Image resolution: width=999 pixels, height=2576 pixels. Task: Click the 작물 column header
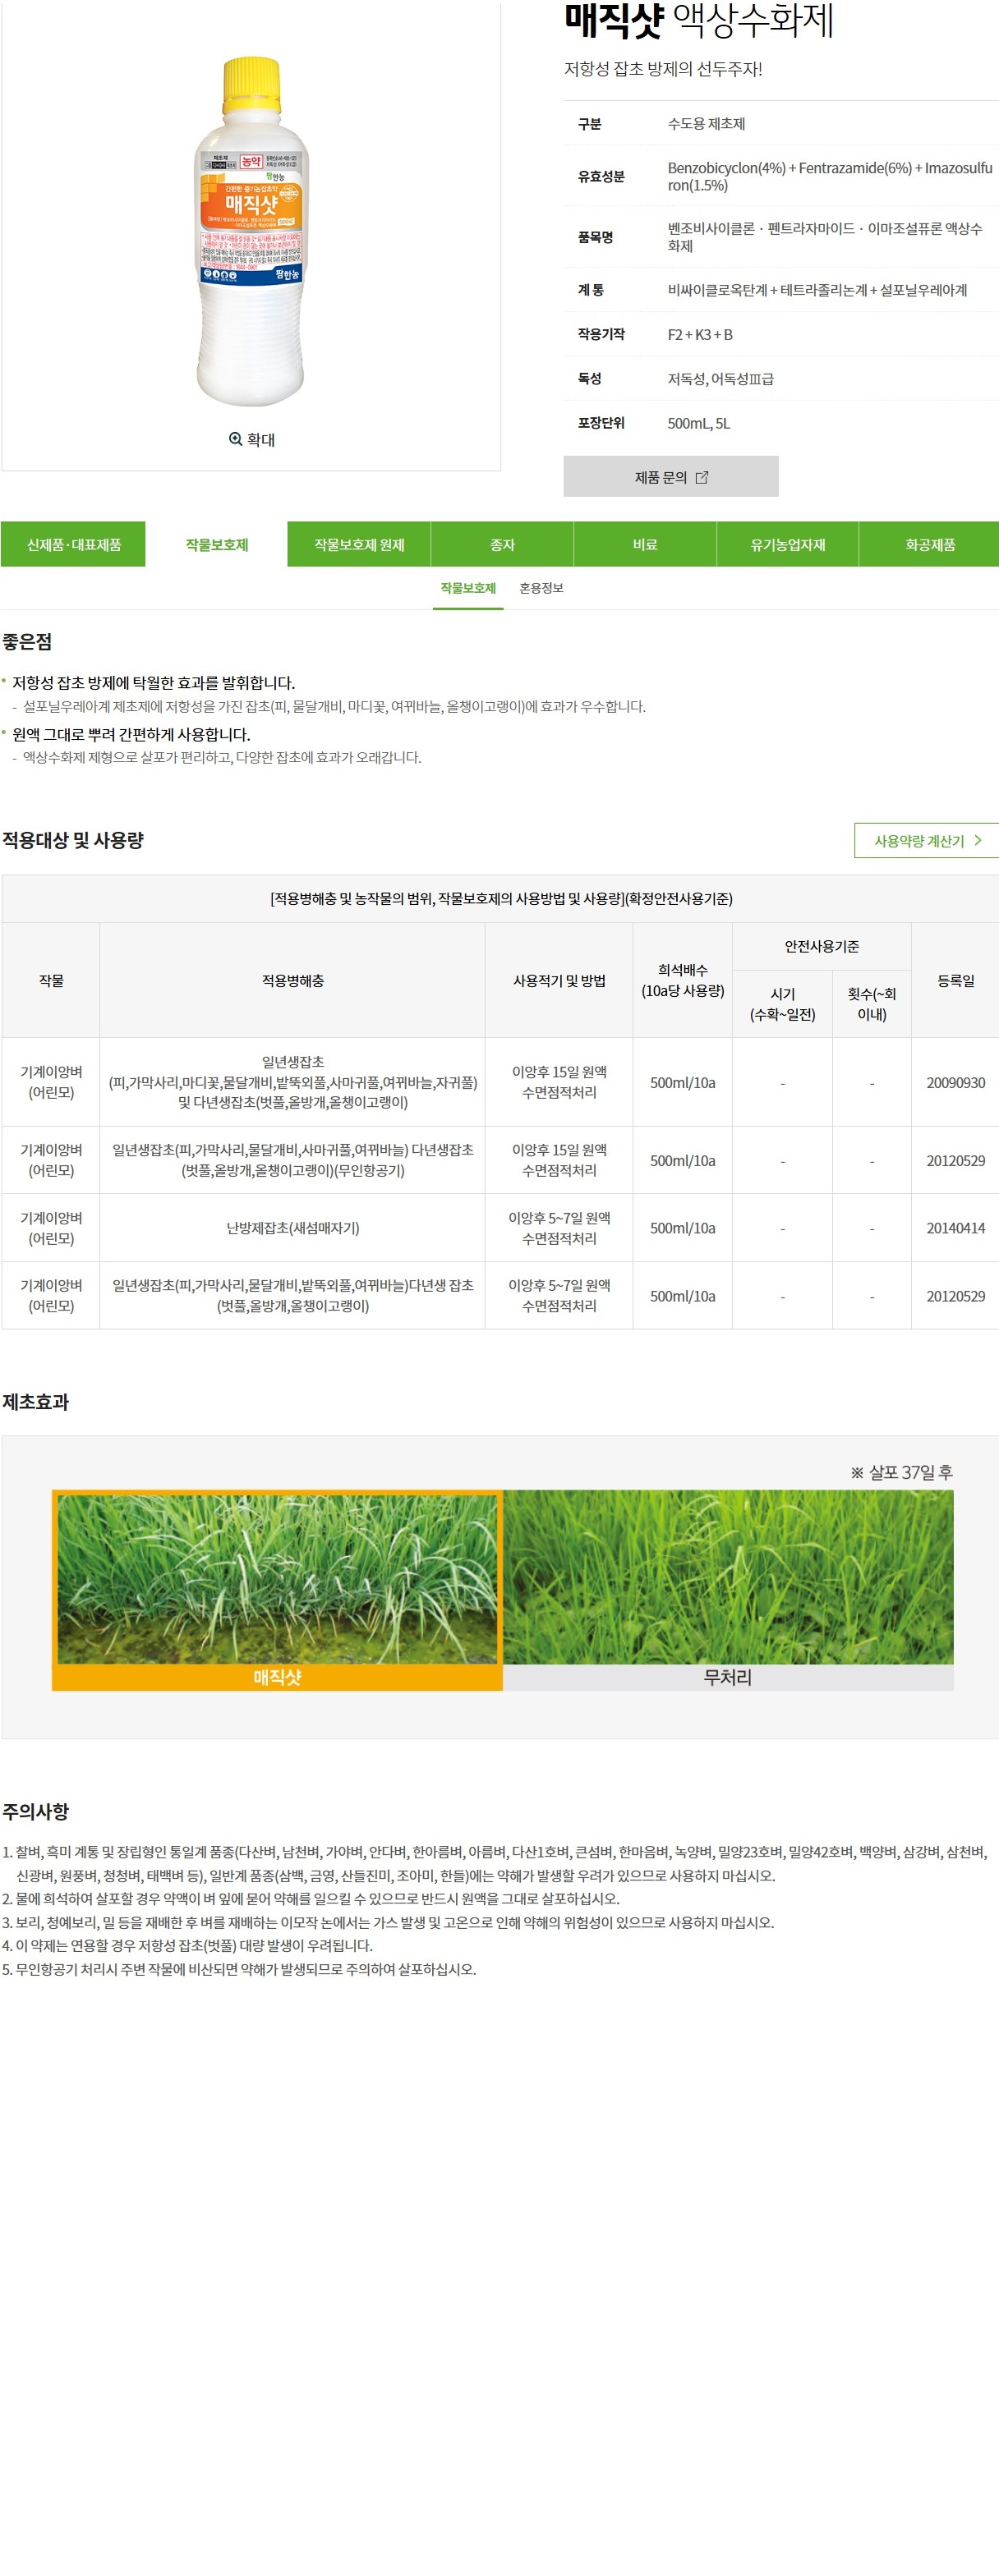click(x=51, y=980)
